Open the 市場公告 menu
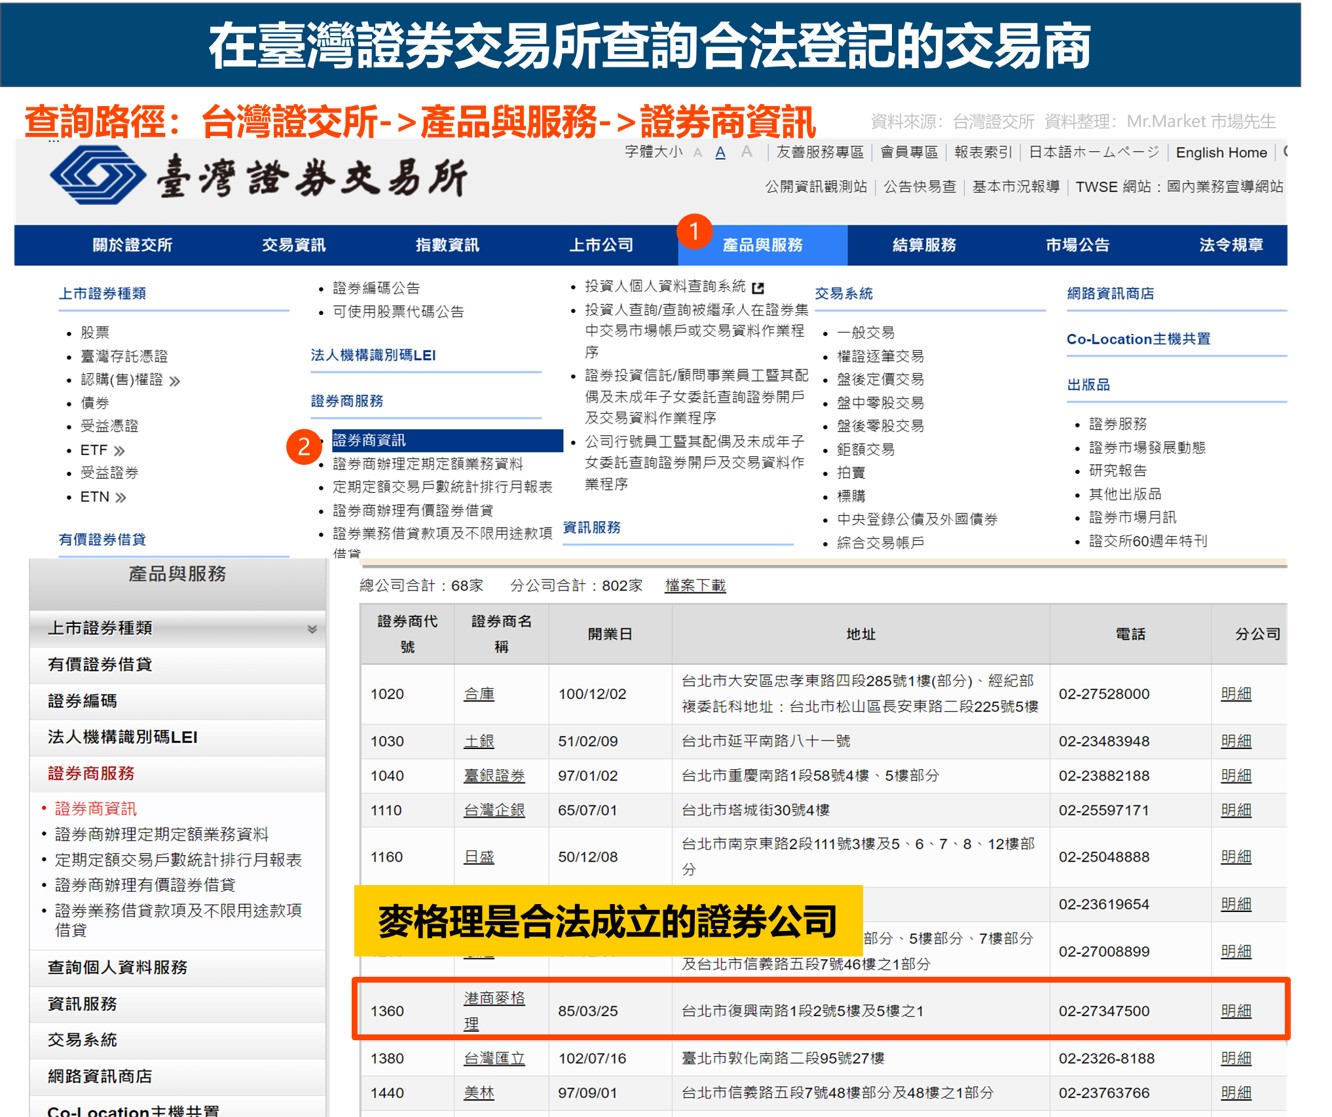This screenshot has height=1117, width=1332. click(1077, 245)
